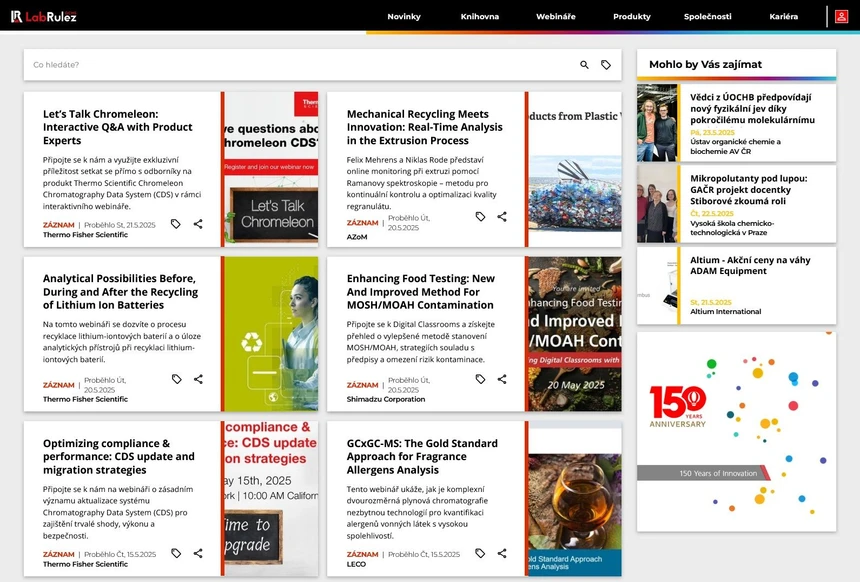Viewport: 860px width, 582px height.
Task: Open the user account icon
Action: pos(841,16)
